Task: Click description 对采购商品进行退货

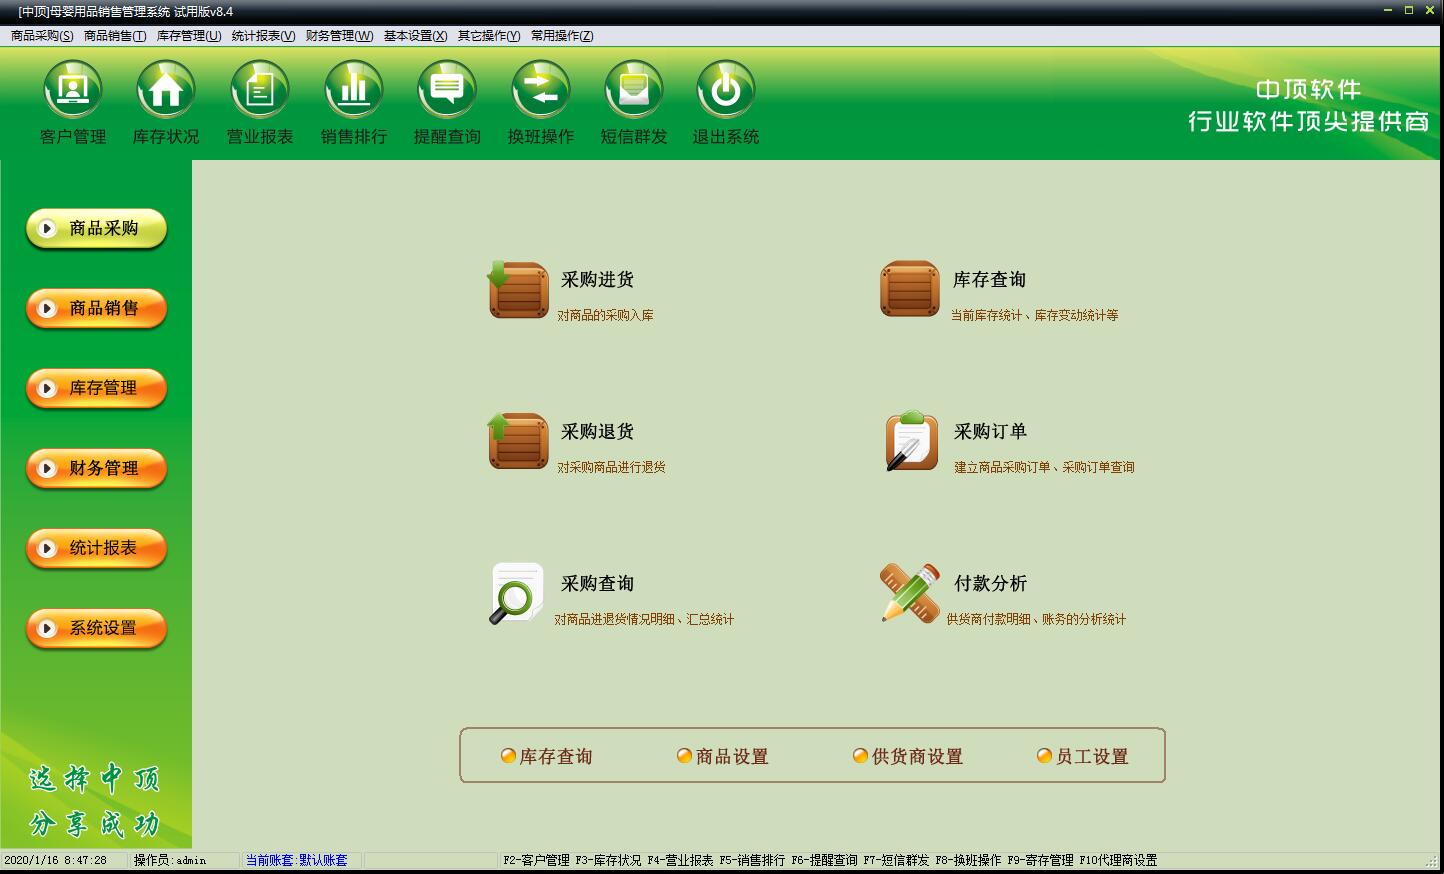Action: pyautogui.click(x=611, y=468)
